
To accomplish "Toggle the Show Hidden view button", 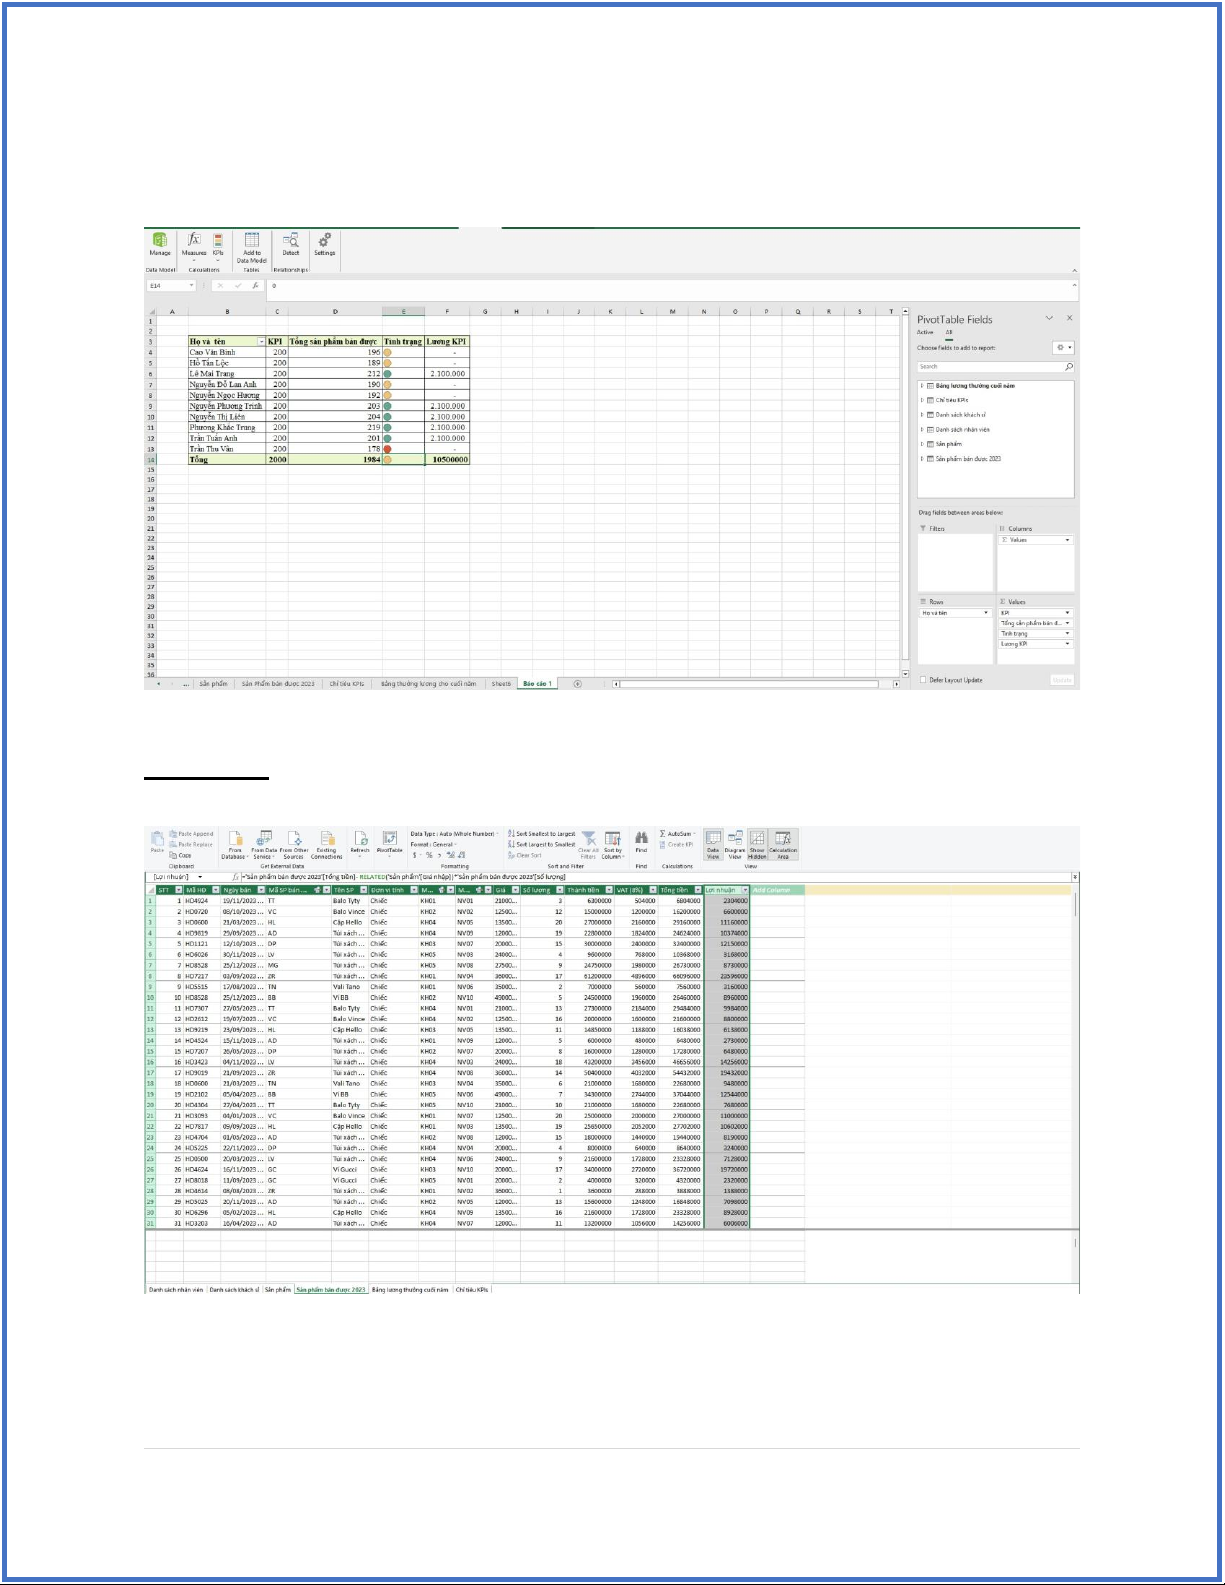I will point(757,843).
